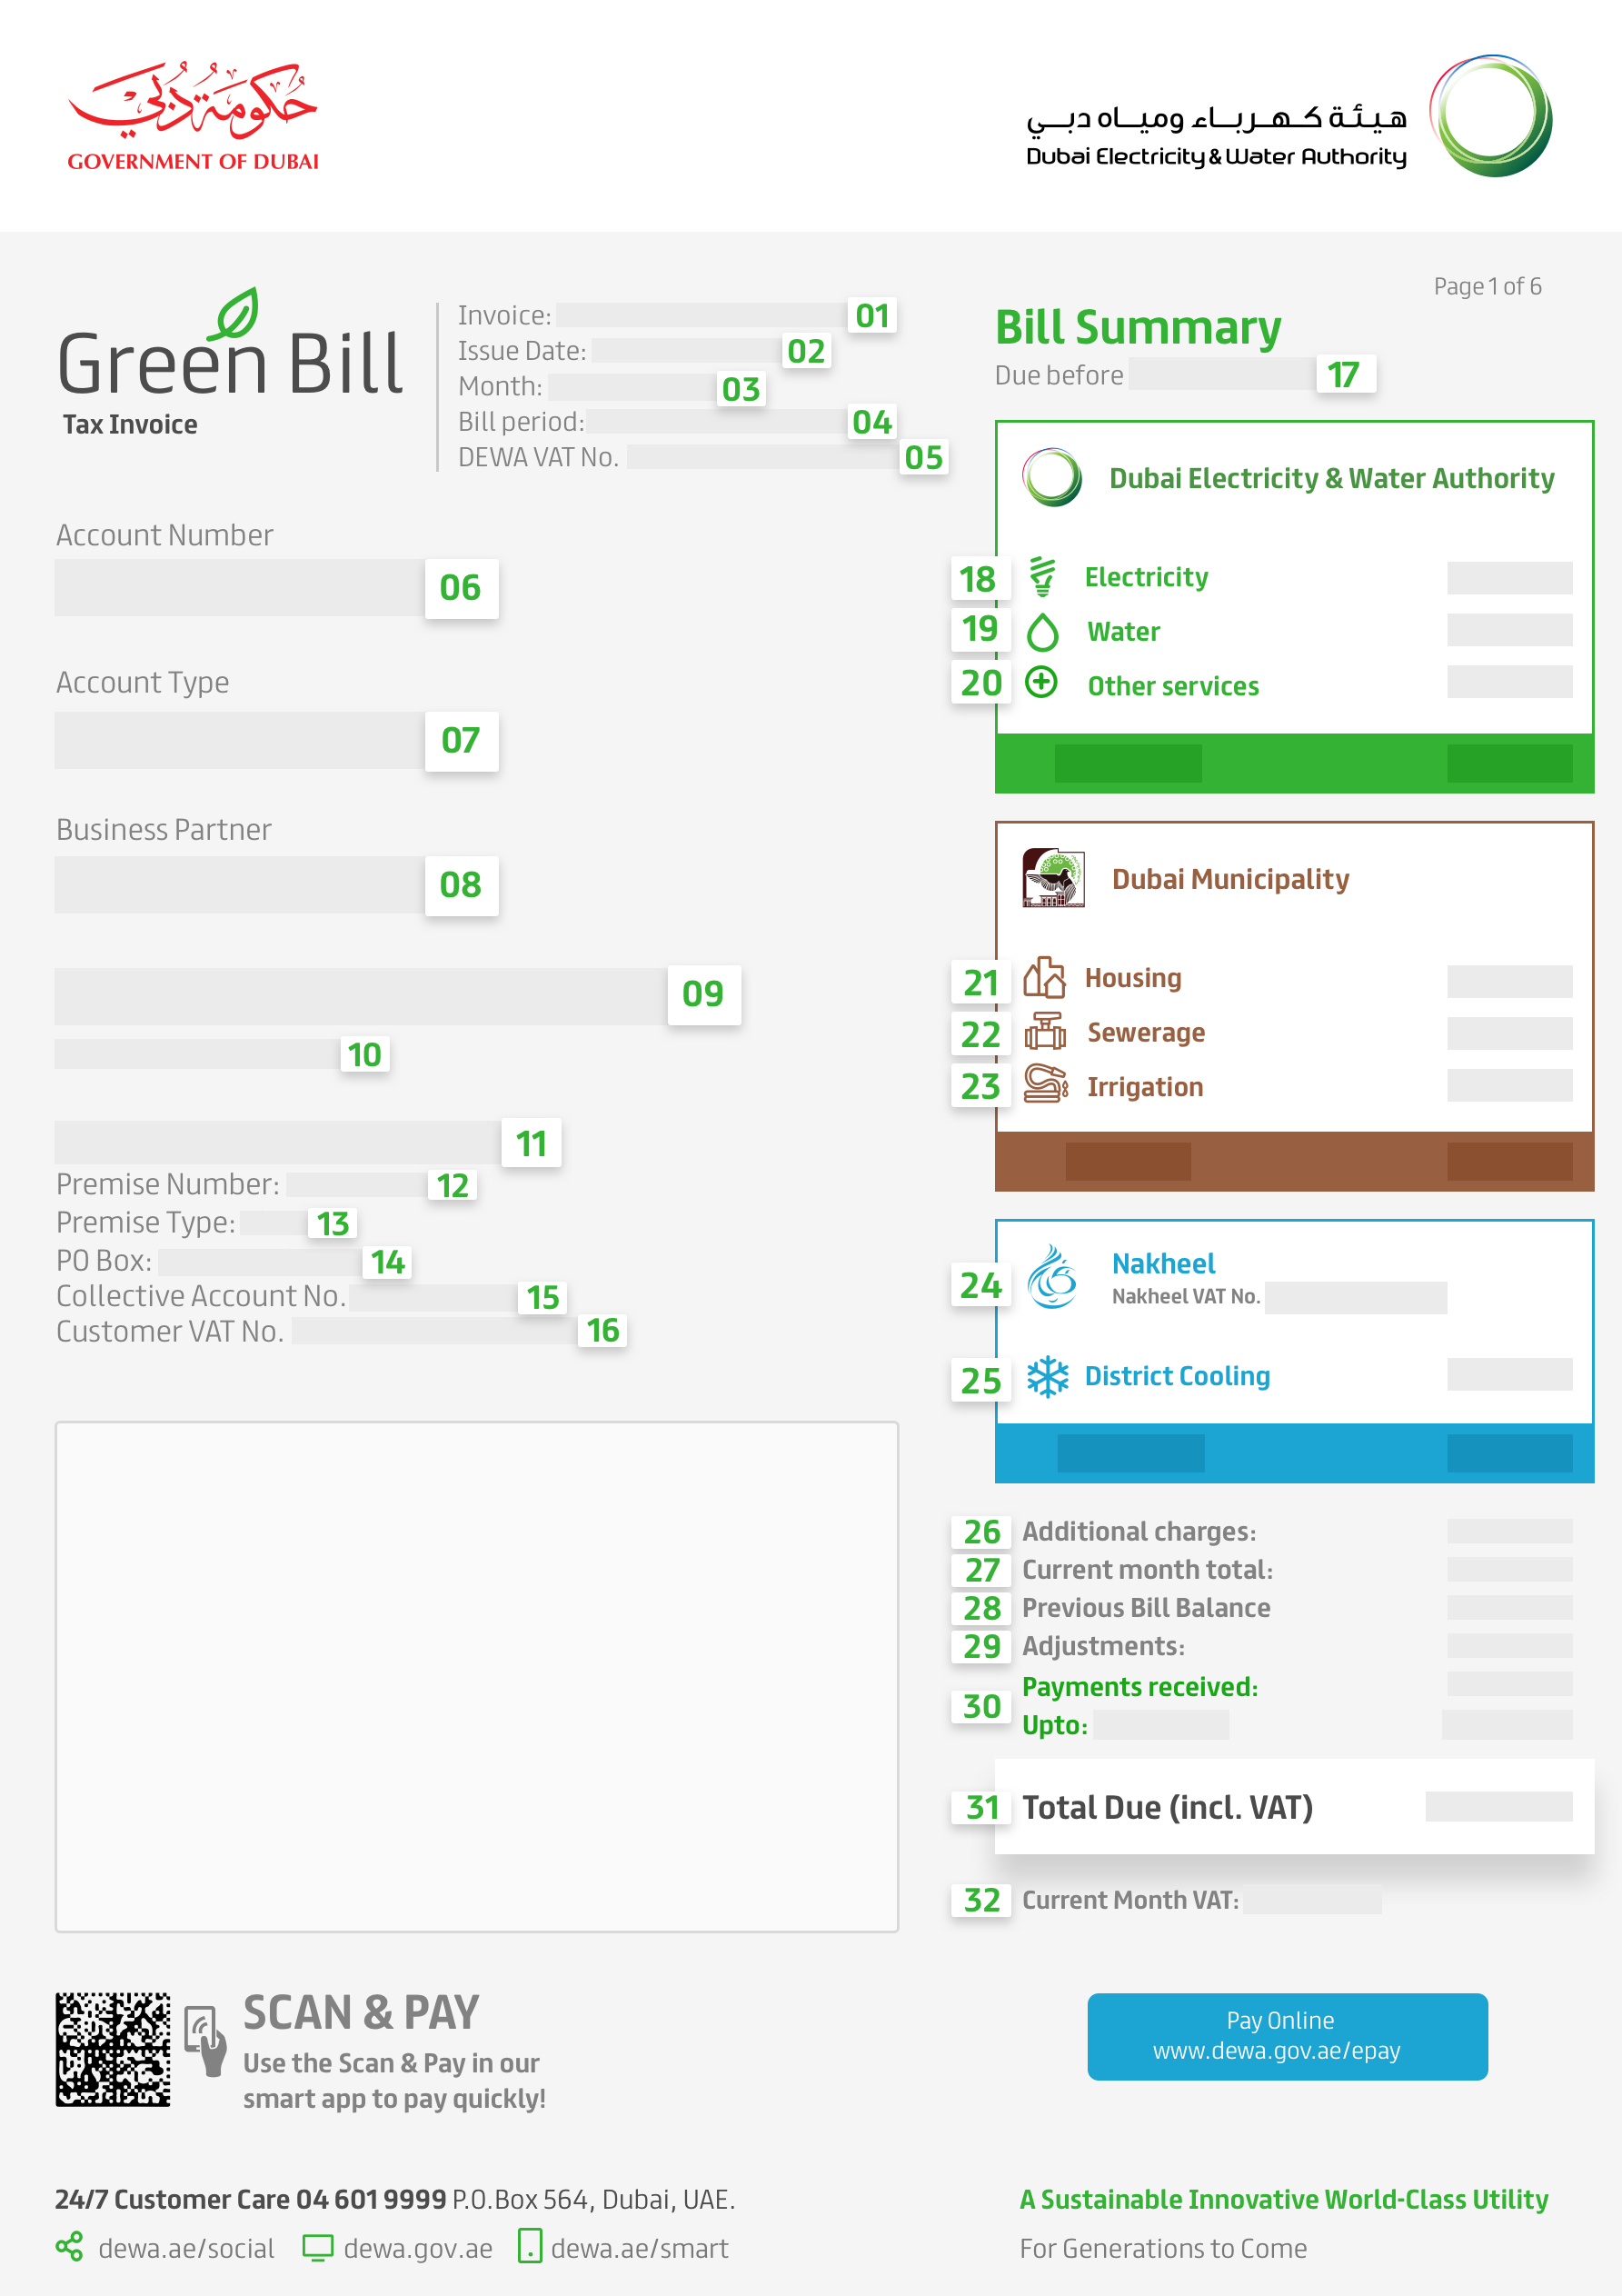Click the District Cooling label

click(1177, 1376)
